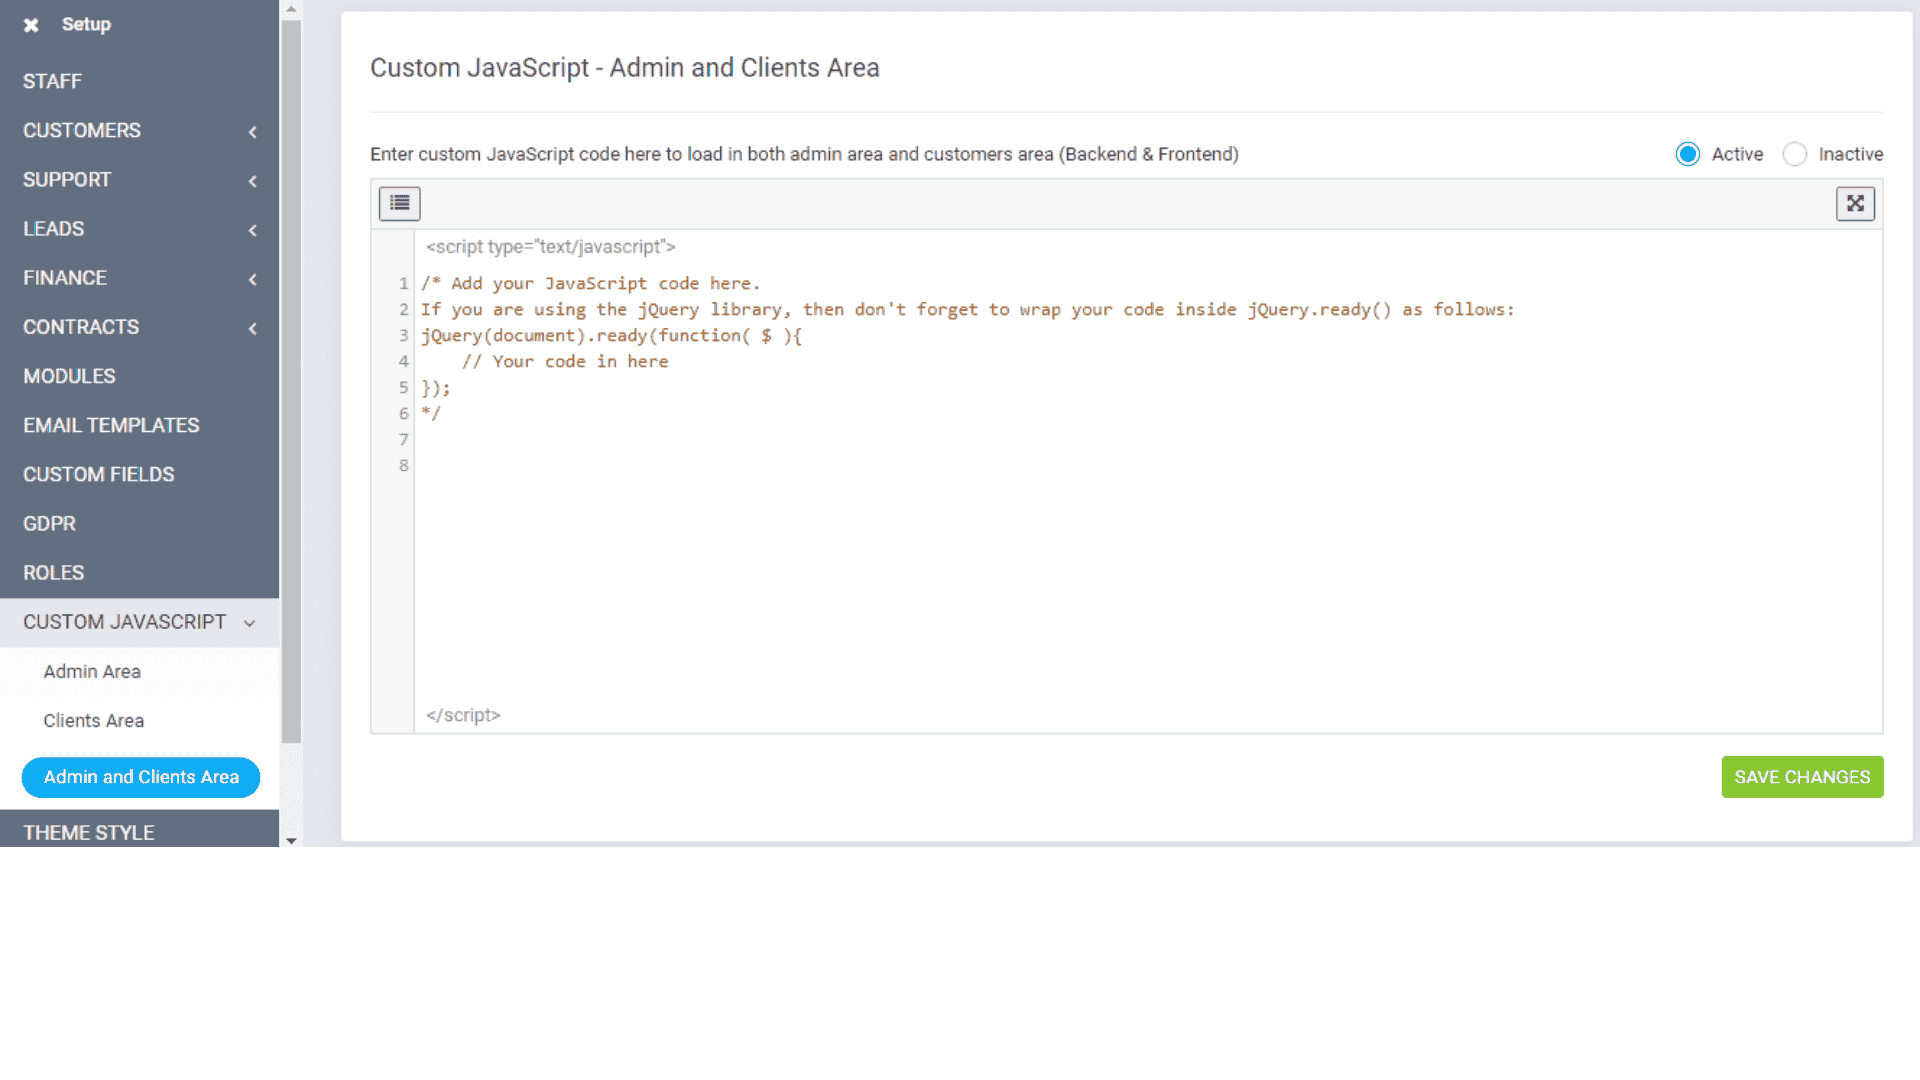Click the SAVE CHANGES button

pyautogui.click(x=1801, y=777)
